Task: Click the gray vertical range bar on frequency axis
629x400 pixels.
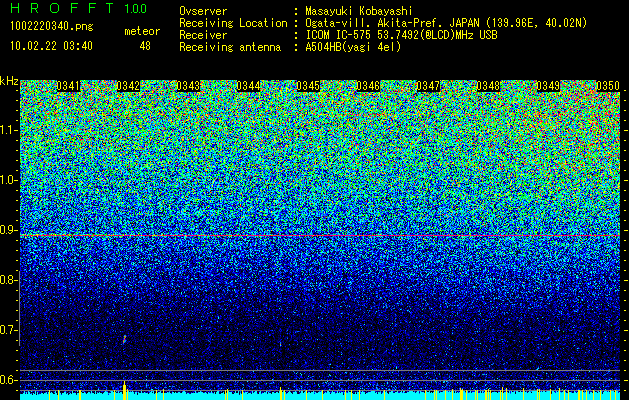Action: [20, 308]
